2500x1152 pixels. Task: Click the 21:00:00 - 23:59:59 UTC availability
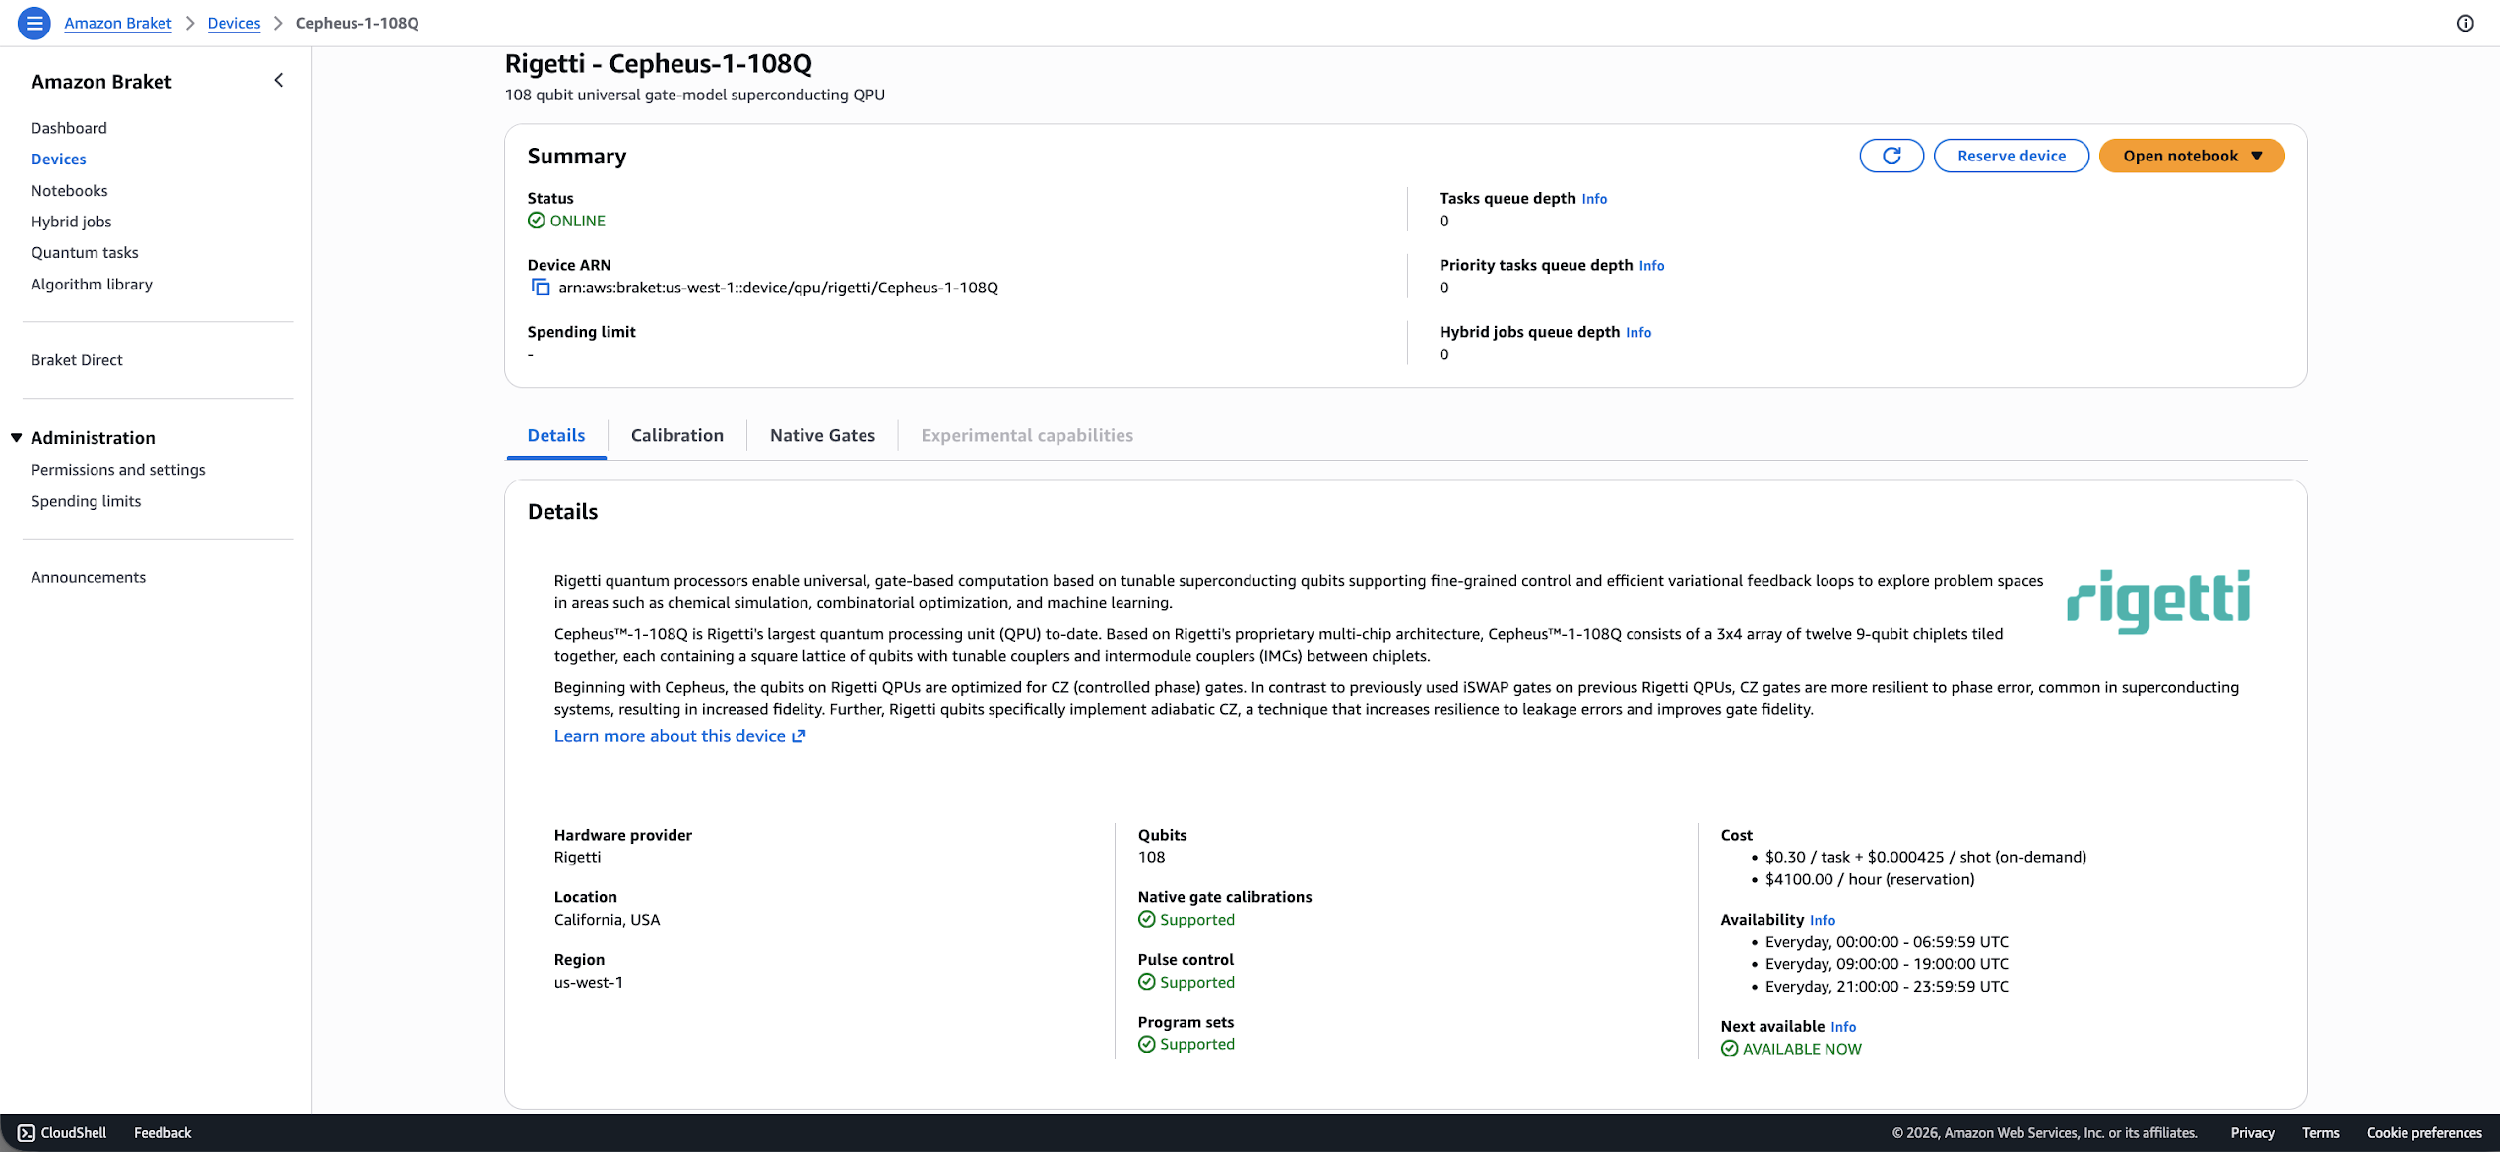tap(1886, 987)
